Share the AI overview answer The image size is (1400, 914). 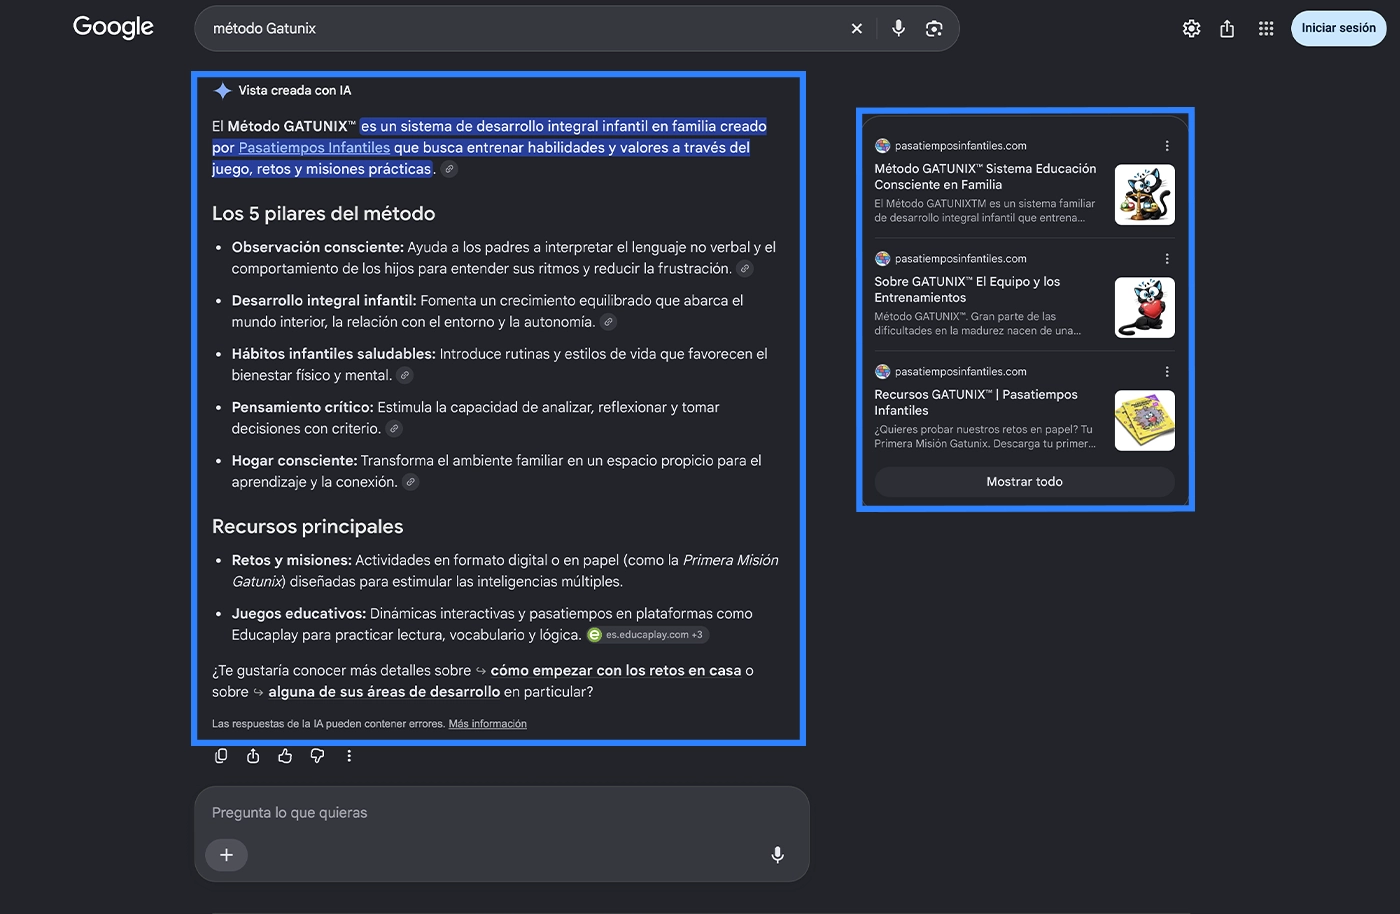coord(253,756)
